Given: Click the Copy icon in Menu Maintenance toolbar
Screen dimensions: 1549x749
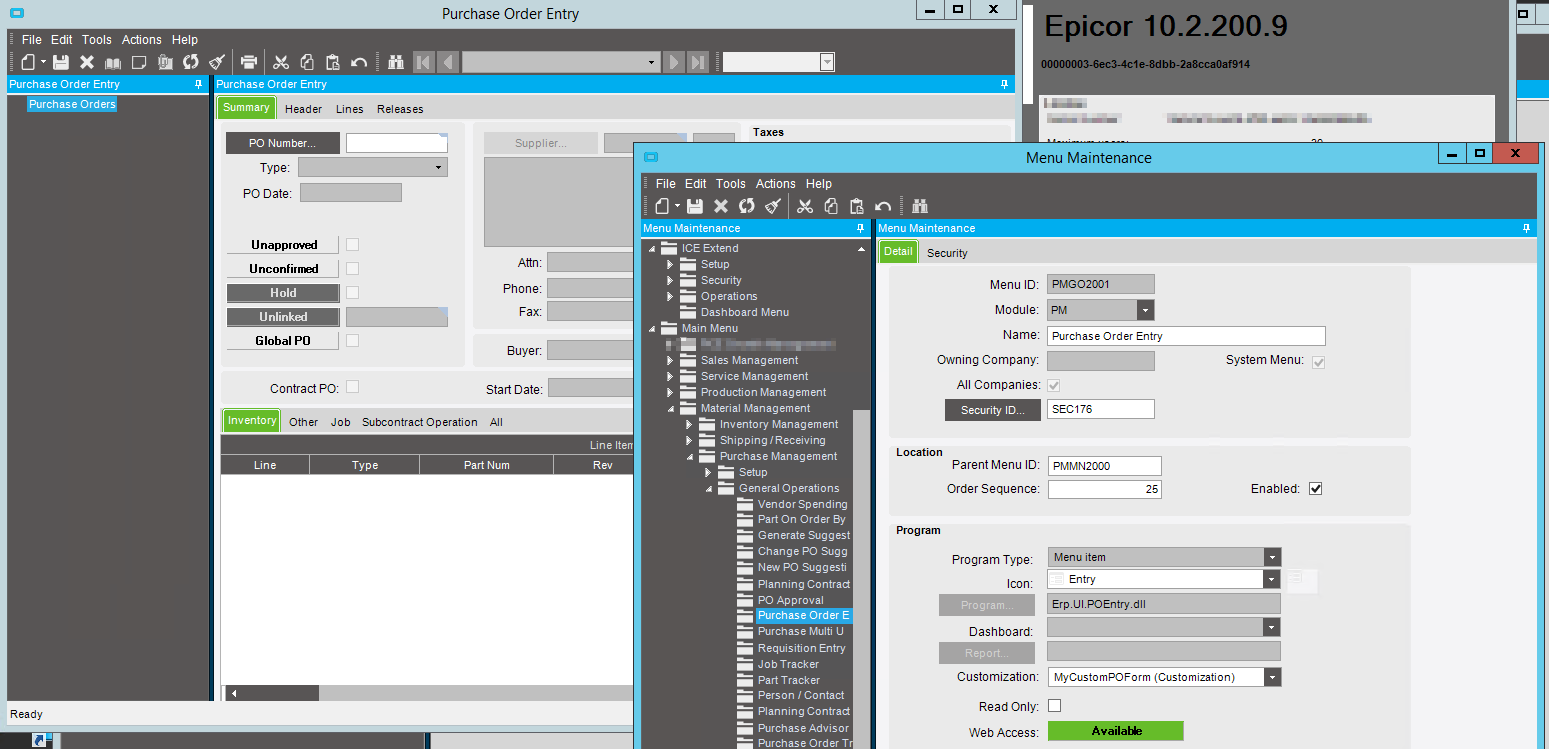Looking at the screenshot, I should (831, 206).
